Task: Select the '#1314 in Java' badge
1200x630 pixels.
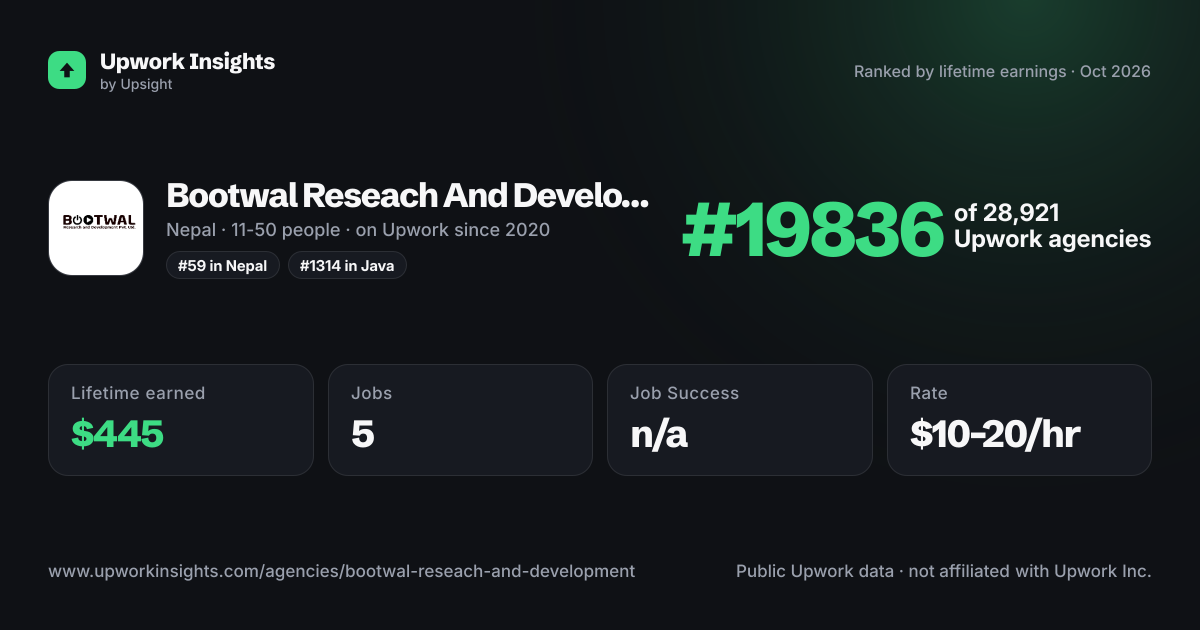Action: (347, 266)
